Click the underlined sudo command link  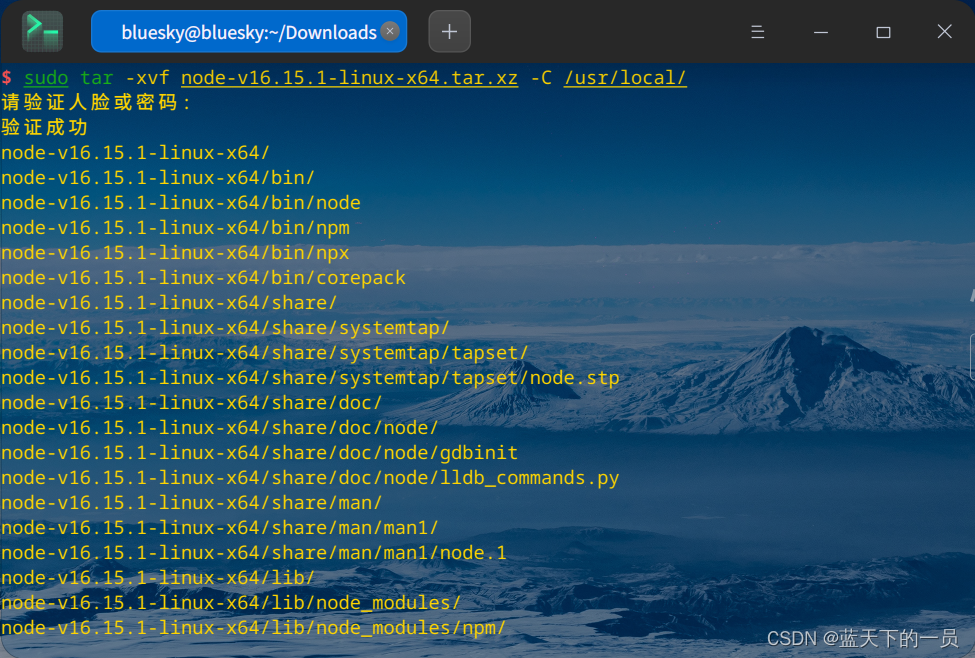click(x=46, y=77)
